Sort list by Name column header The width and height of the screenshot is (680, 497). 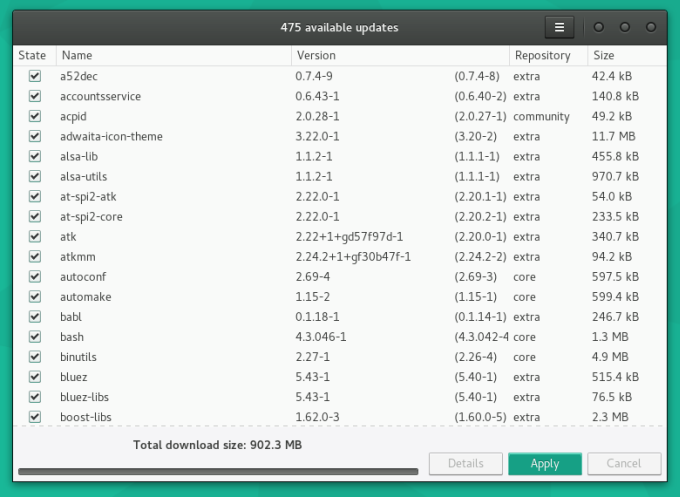click(x=77, y=56)
